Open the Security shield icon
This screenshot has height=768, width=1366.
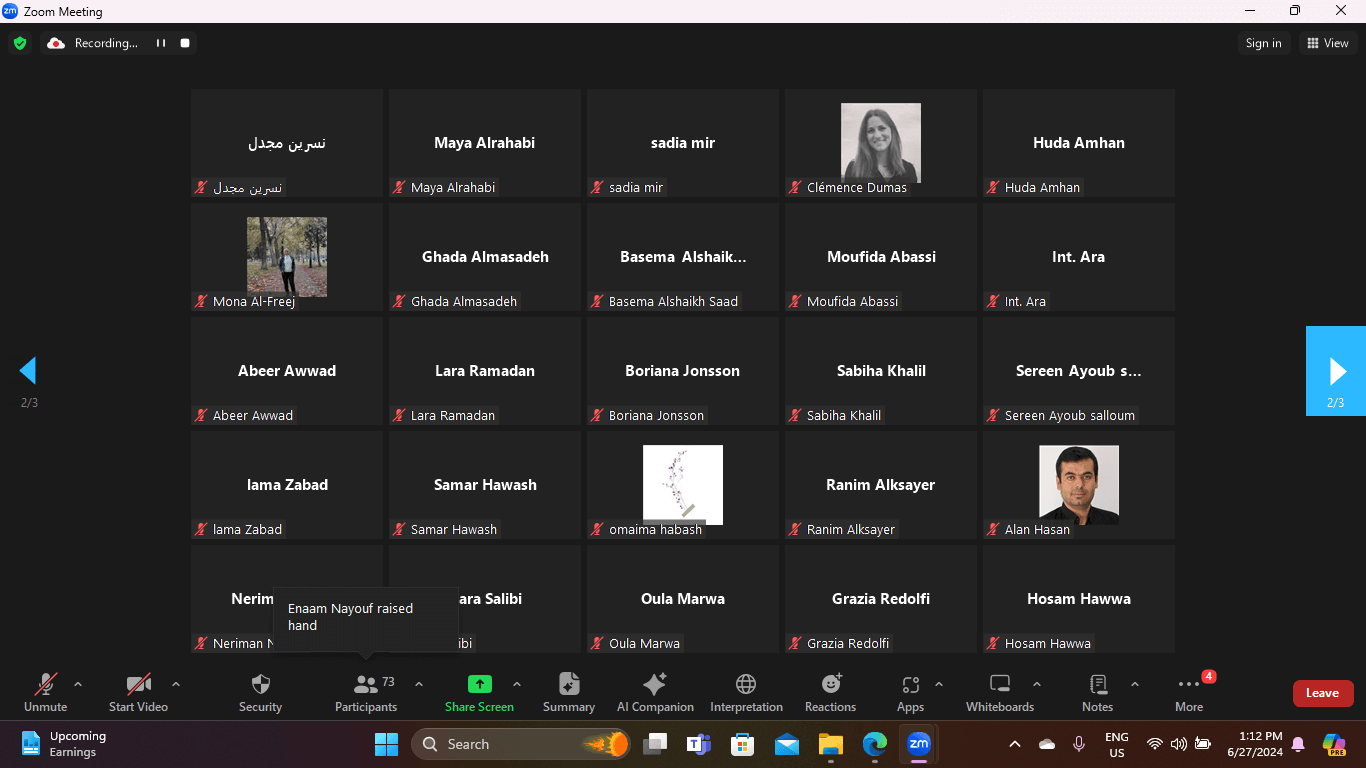pyautogui.click(x=260, y=685)
